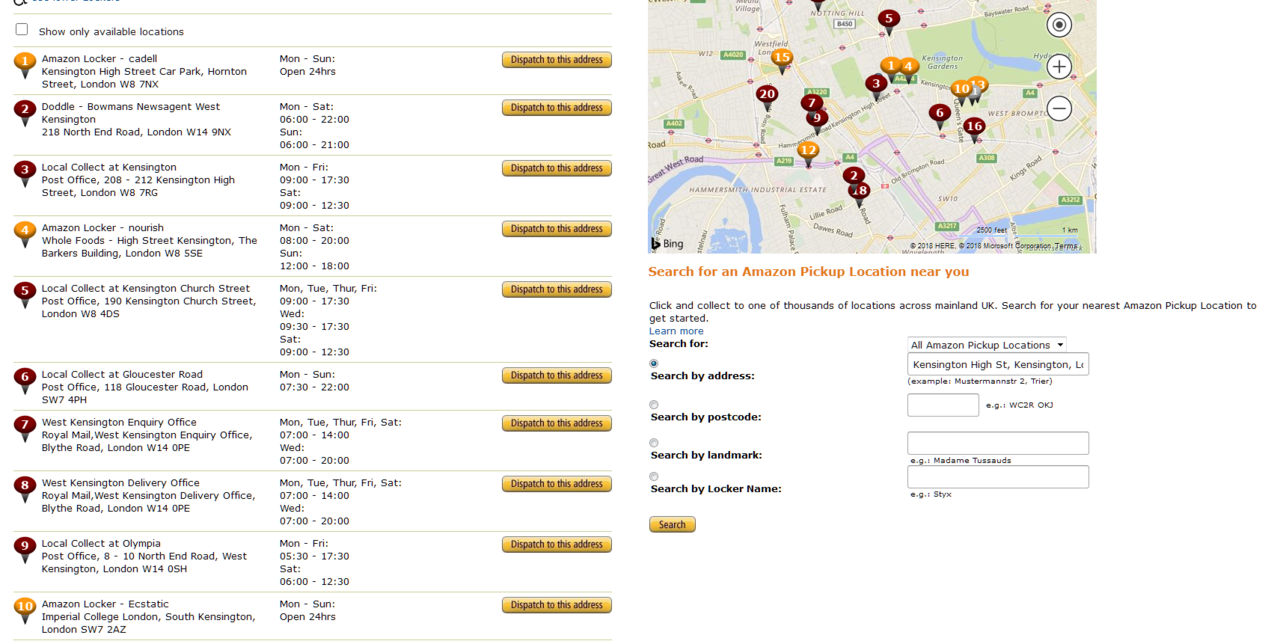
Task: Dispatch to Doddle Bowmans Newsagent address
Action: click(x=557, y=108)
